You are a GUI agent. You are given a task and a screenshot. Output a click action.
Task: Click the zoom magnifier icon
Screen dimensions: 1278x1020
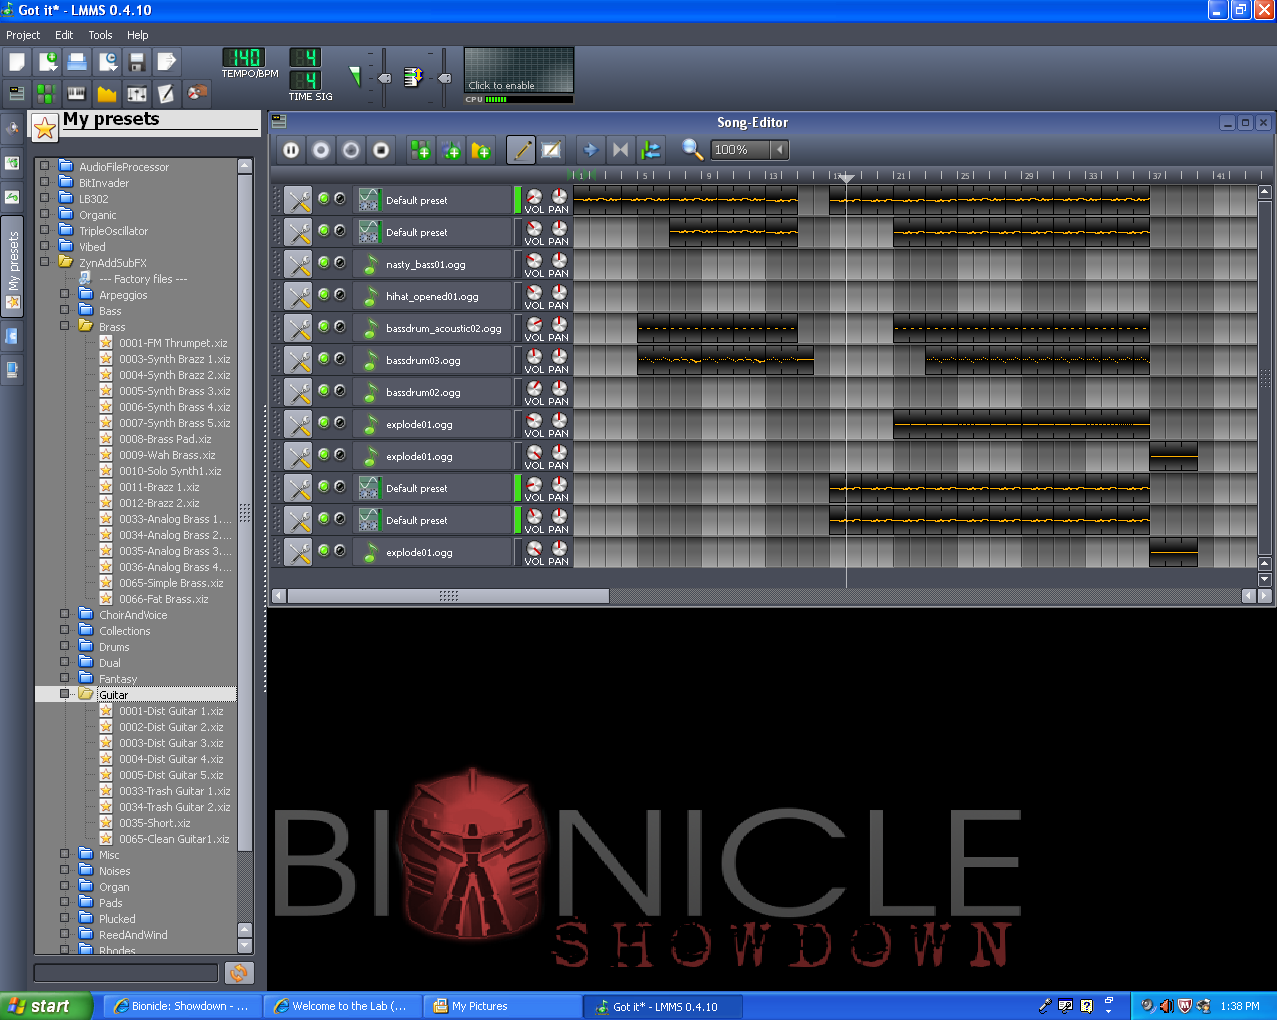pos(692,150)
